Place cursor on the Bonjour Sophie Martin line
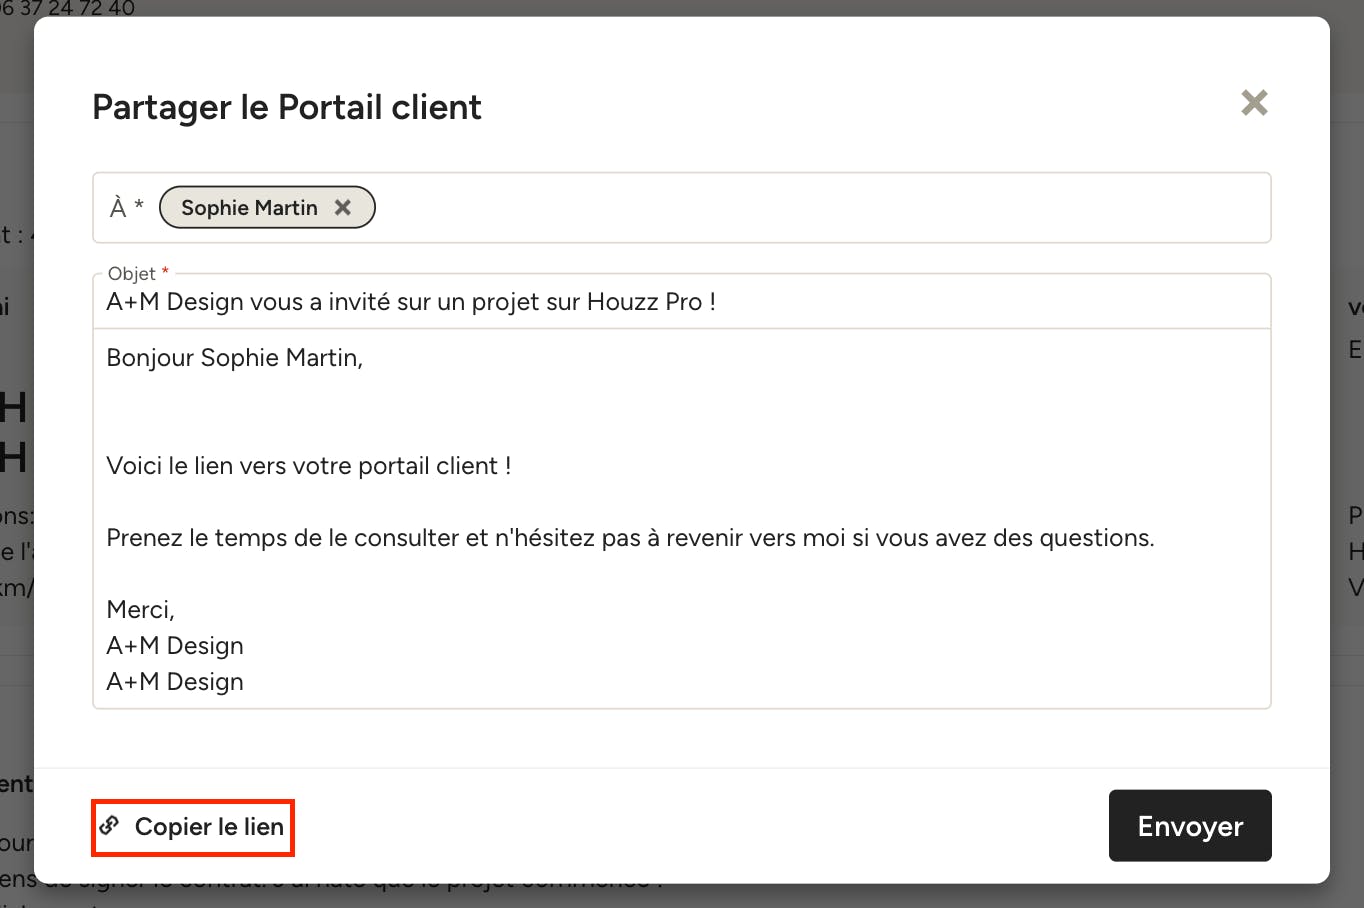The height and width of the screenshot is (908, 1364). [235, 358]
